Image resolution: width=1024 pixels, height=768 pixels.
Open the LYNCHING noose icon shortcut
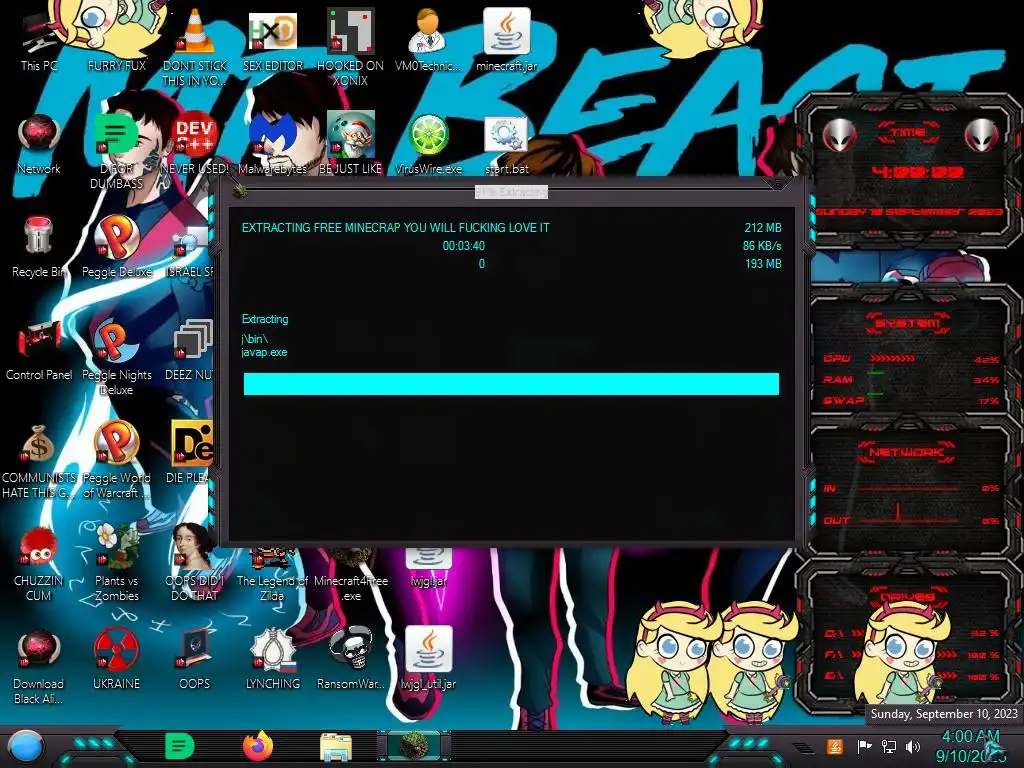point(272,660)
